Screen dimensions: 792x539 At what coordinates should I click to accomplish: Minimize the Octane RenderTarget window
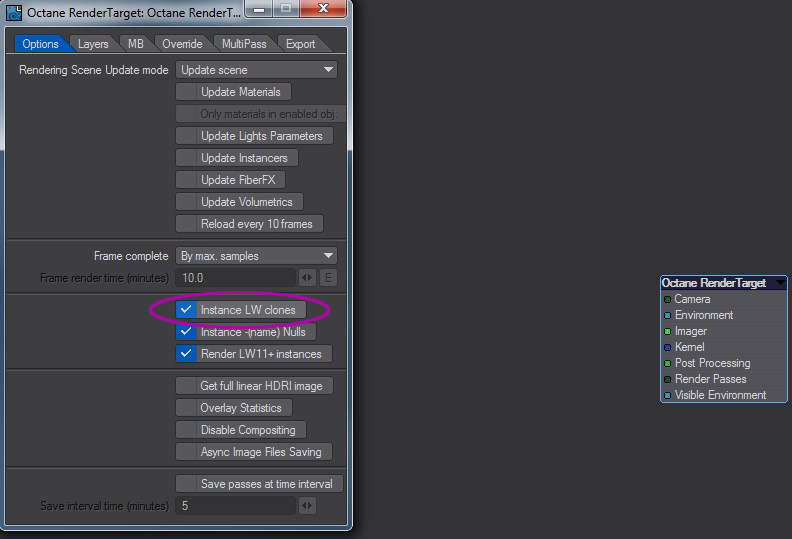[259, 9]
